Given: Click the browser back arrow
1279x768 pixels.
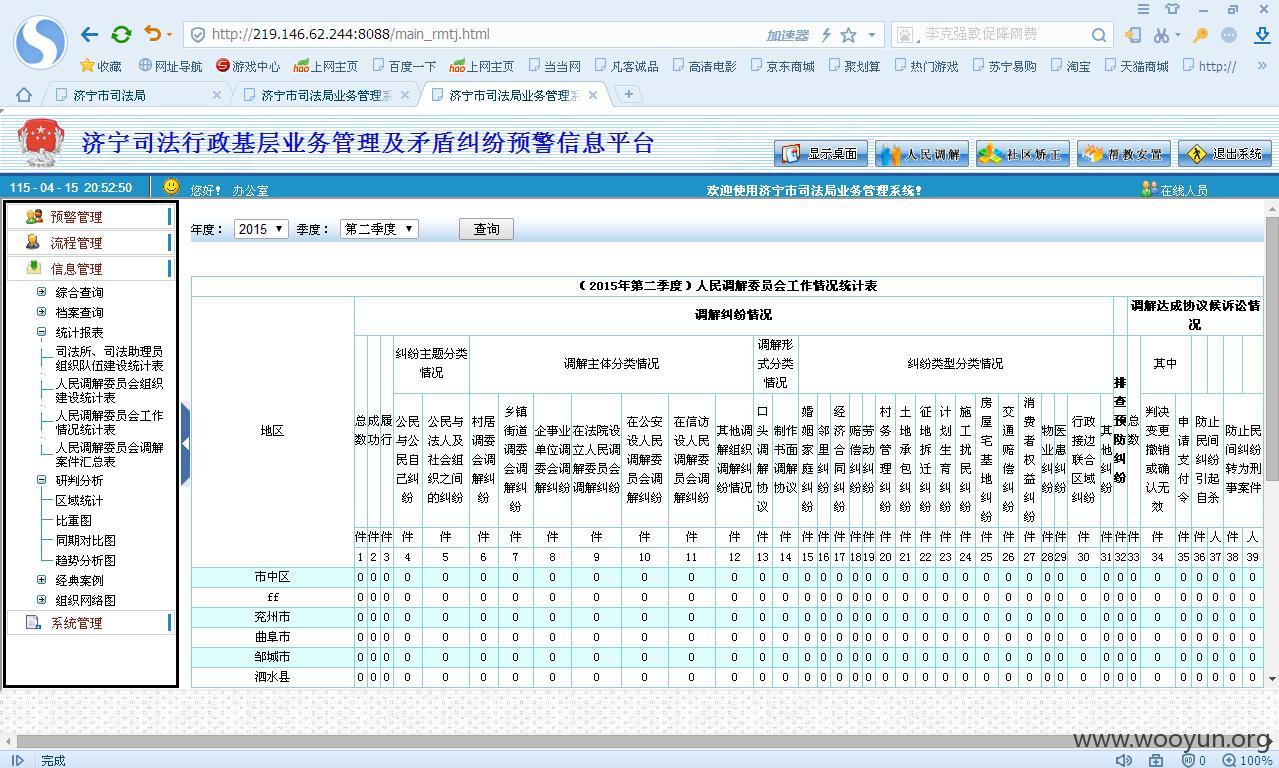Looking at the screenshot, I should tap(90, 34).
